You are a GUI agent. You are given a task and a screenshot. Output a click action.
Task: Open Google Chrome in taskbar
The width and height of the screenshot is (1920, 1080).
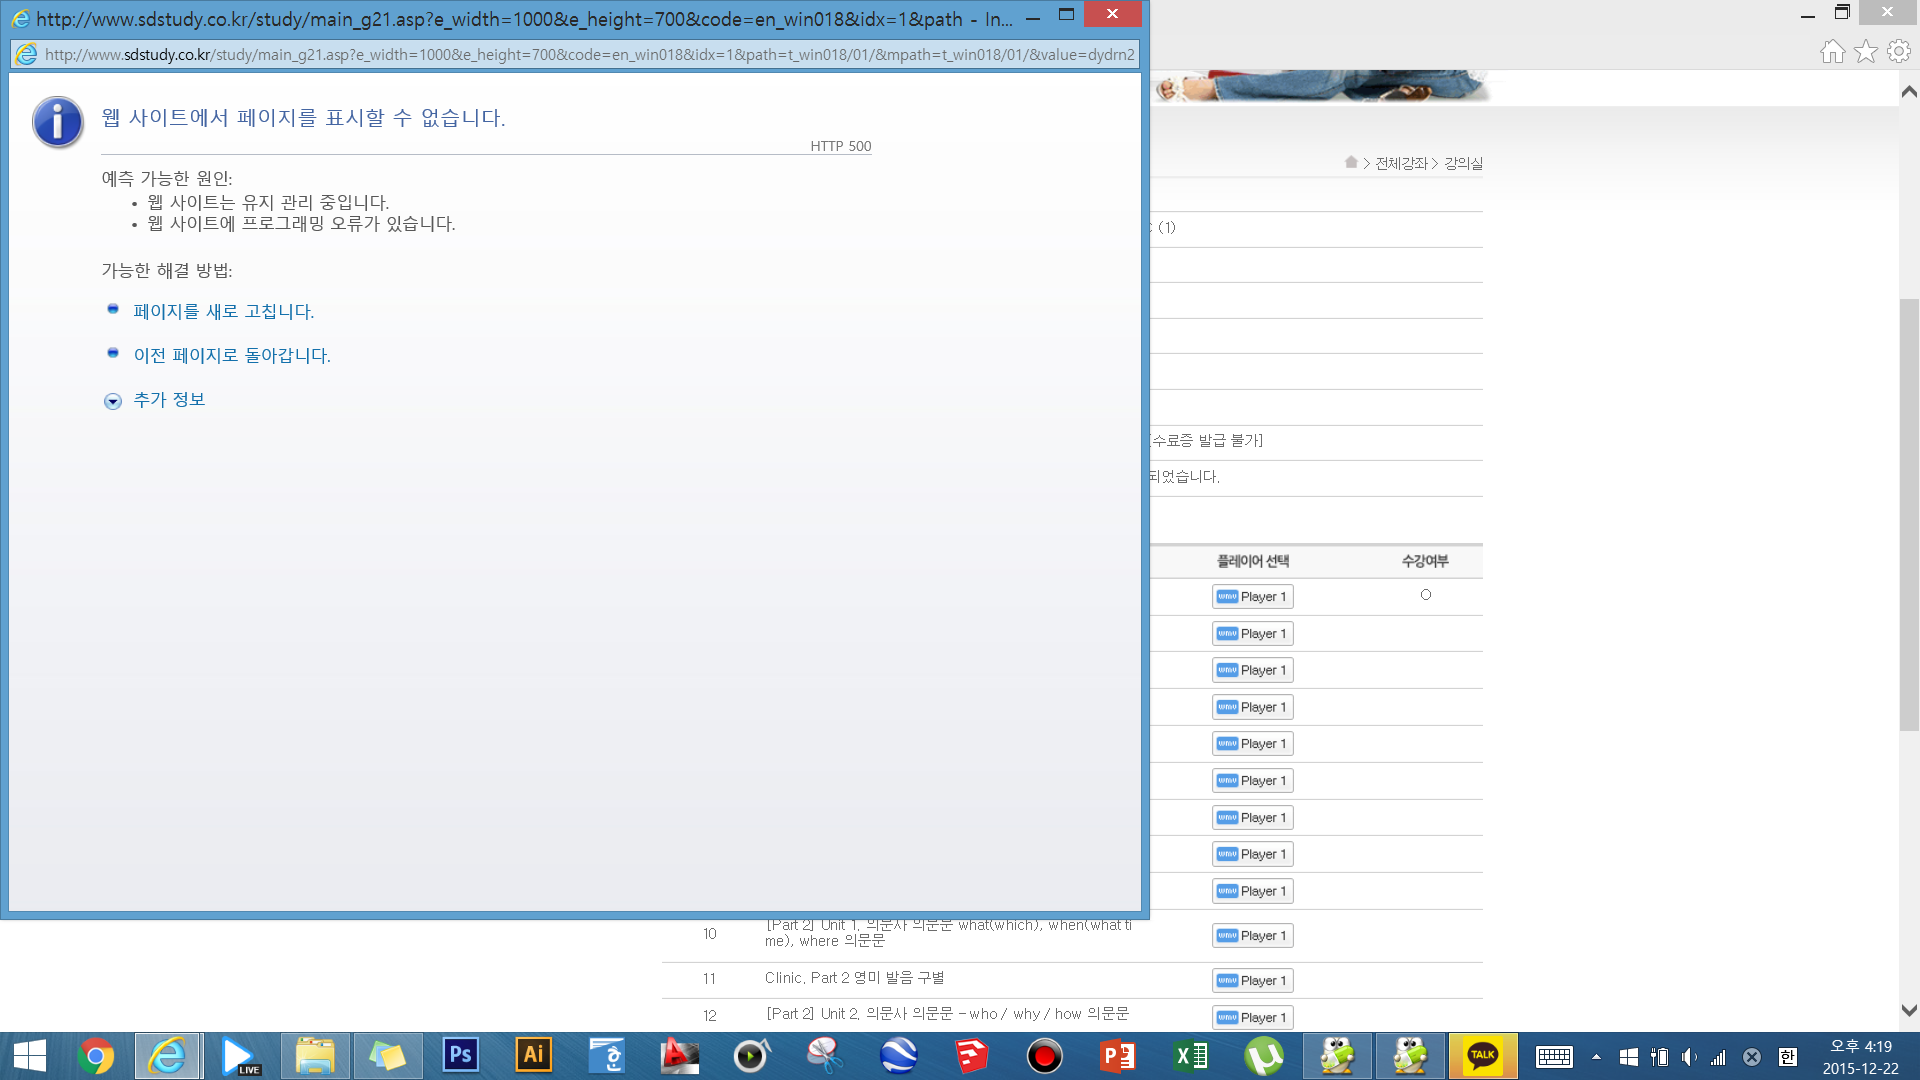(x=96, y=1055)
